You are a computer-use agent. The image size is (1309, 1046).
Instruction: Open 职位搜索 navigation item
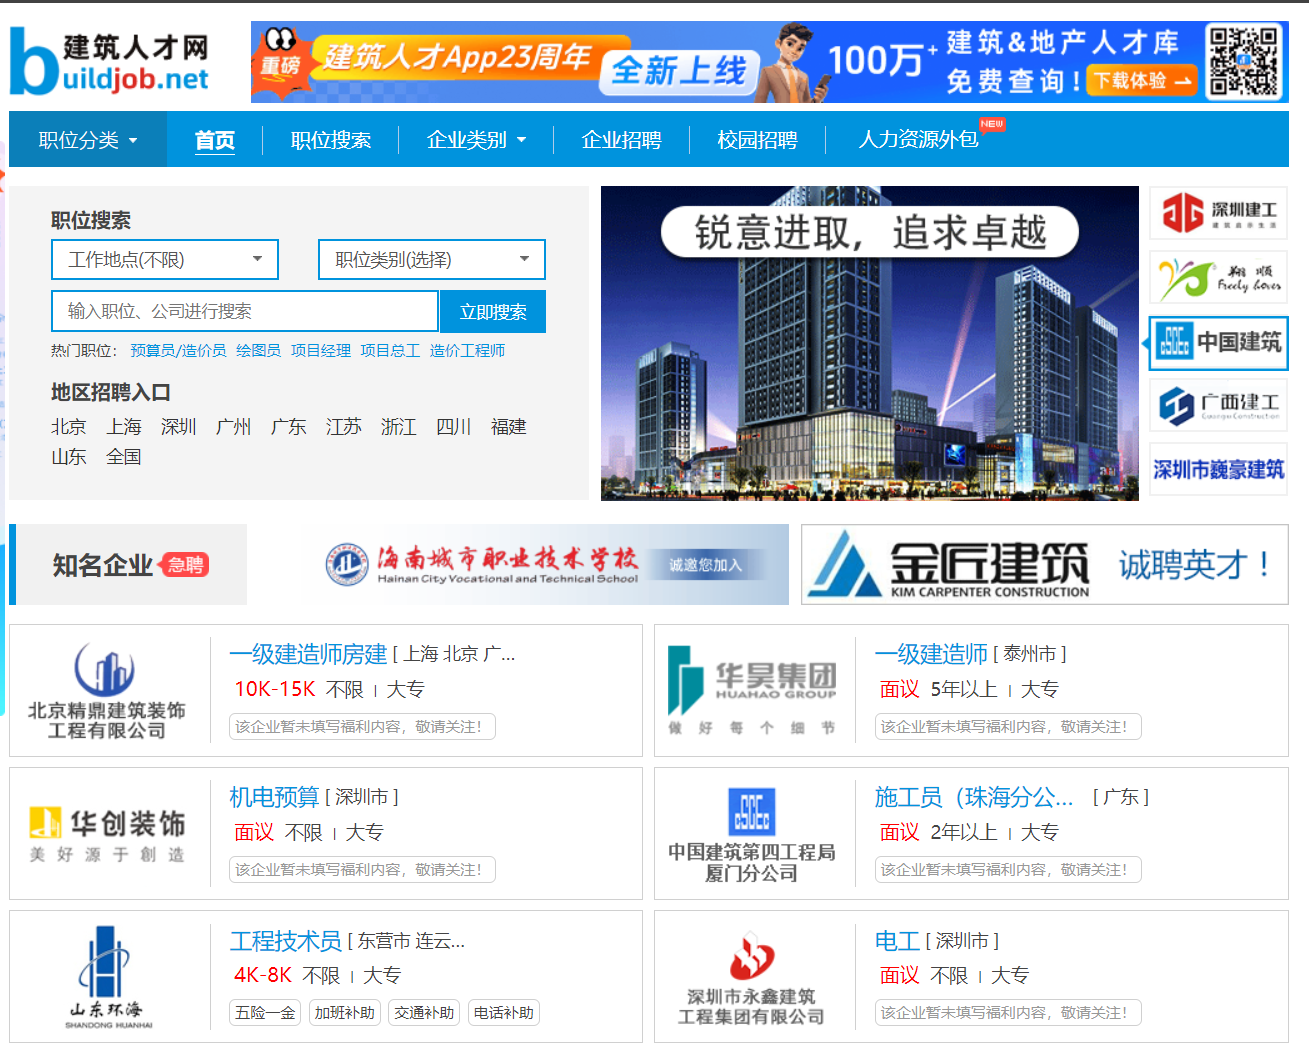click(x=331, y=140)
